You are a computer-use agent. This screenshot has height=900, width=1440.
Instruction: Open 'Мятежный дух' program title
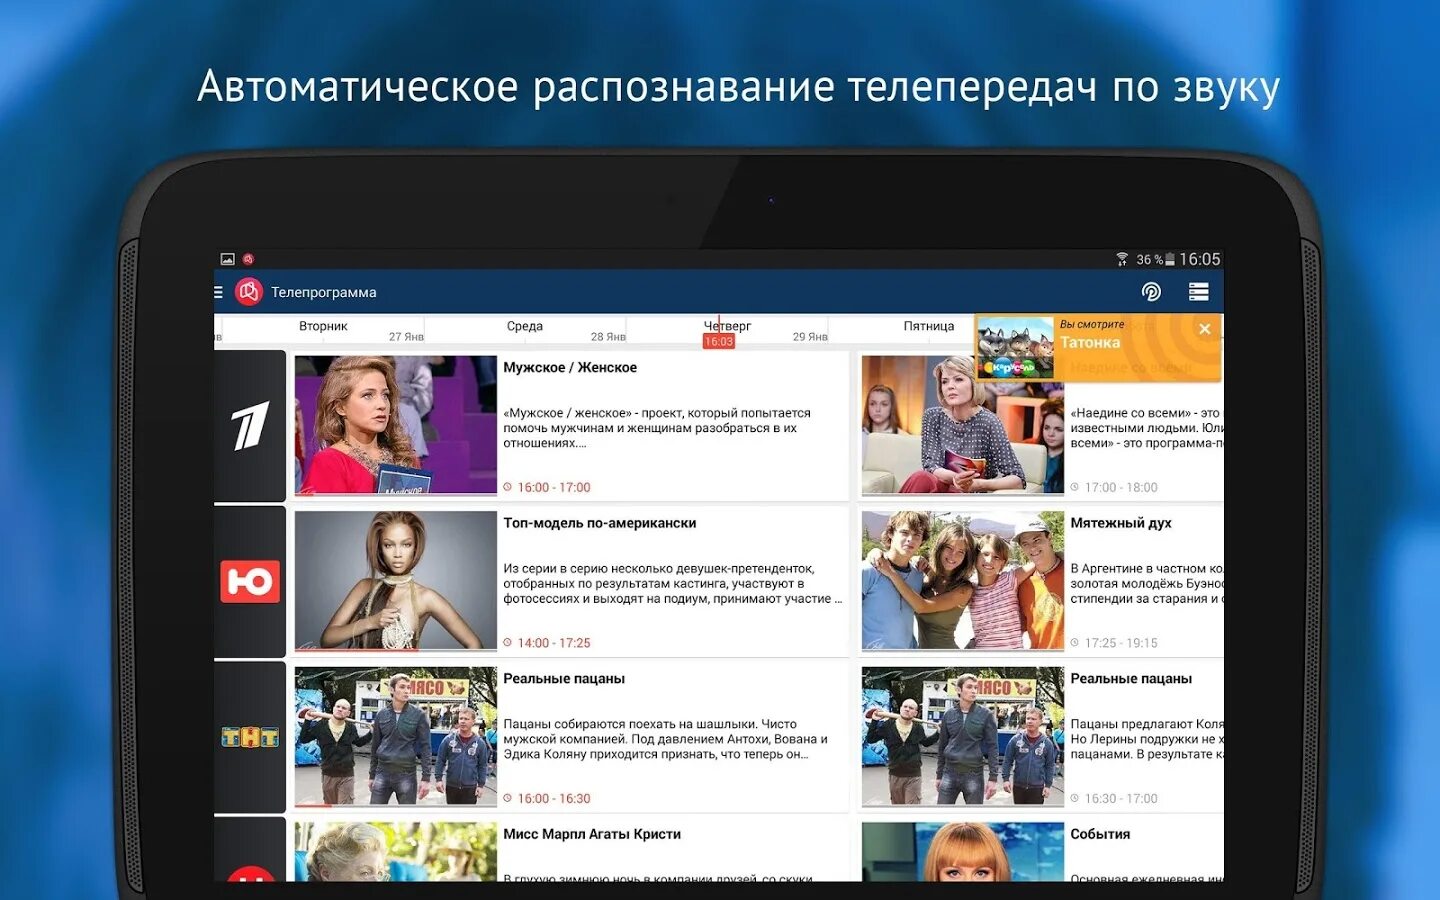[x=1121, y=523]
